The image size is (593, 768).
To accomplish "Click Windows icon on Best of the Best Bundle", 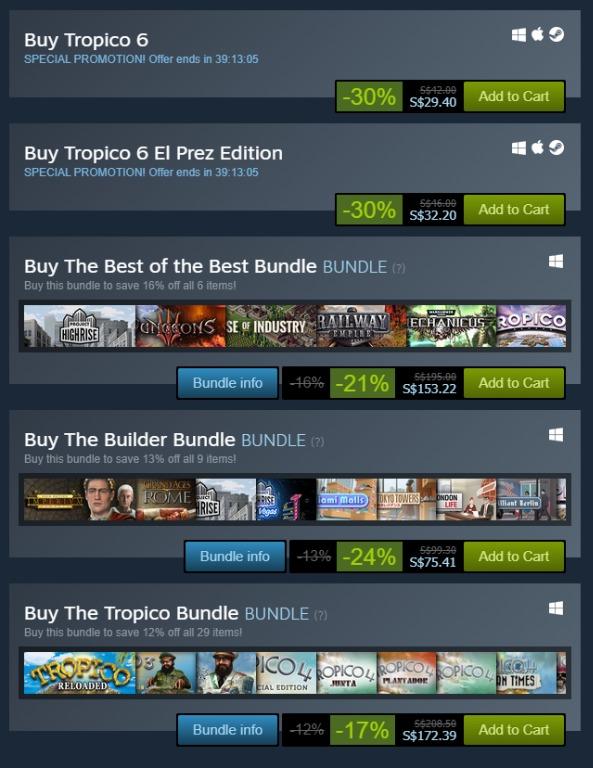I will pos(556,262).
